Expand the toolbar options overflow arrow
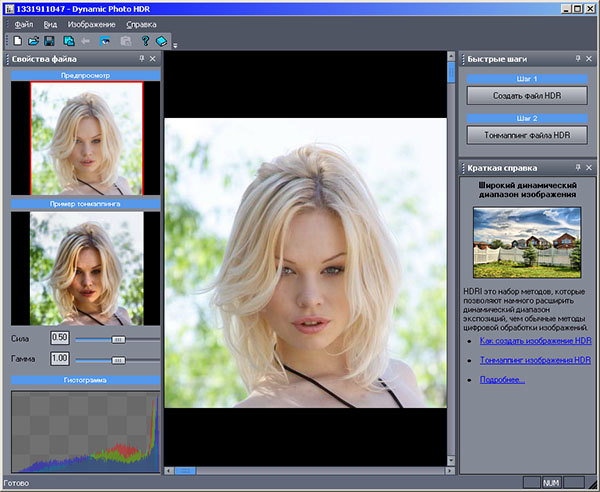Image resolution: width=600 pixels, height=492 pixels. tap(175, 45)
